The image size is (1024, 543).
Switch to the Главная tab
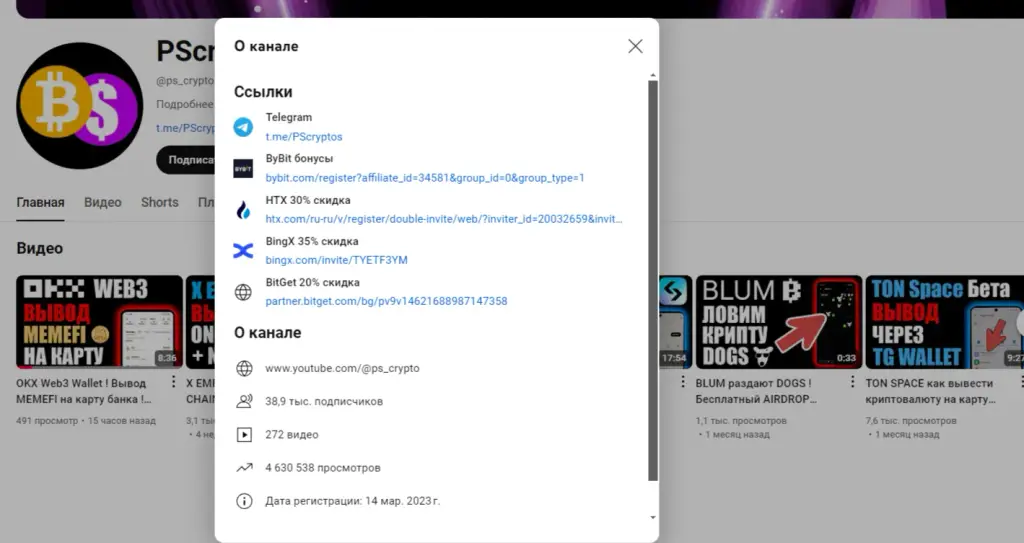click(40, 203)
